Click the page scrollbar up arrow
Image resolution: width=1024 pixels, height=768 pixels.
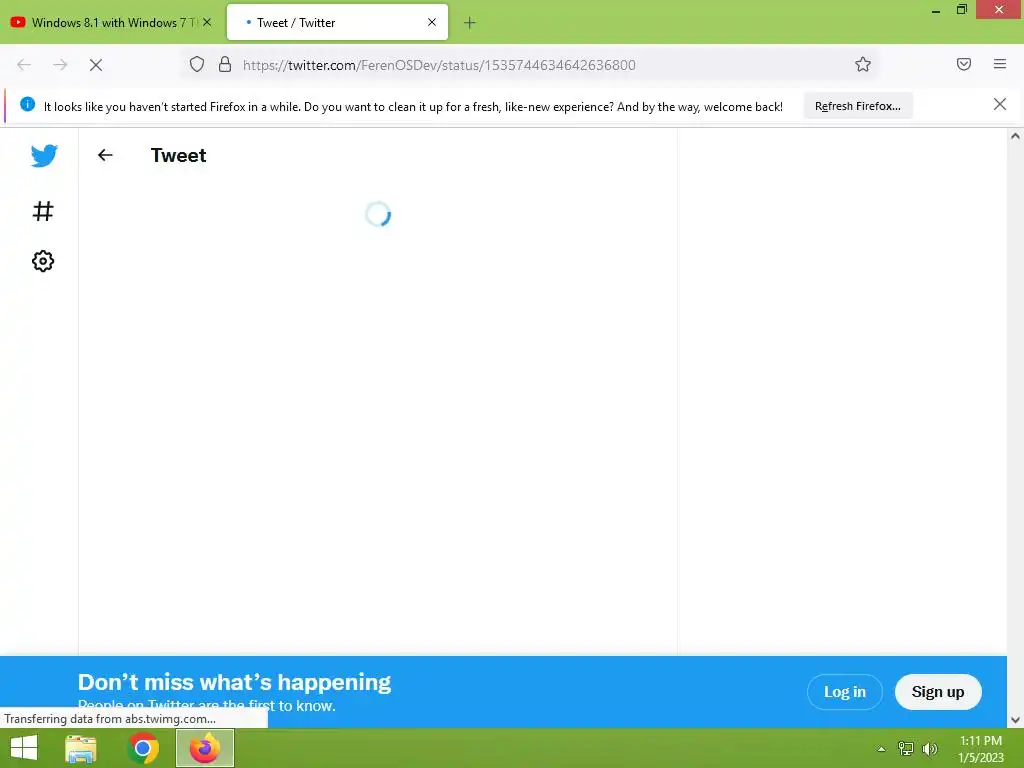pyautogui.click(x=1015, y=136)
